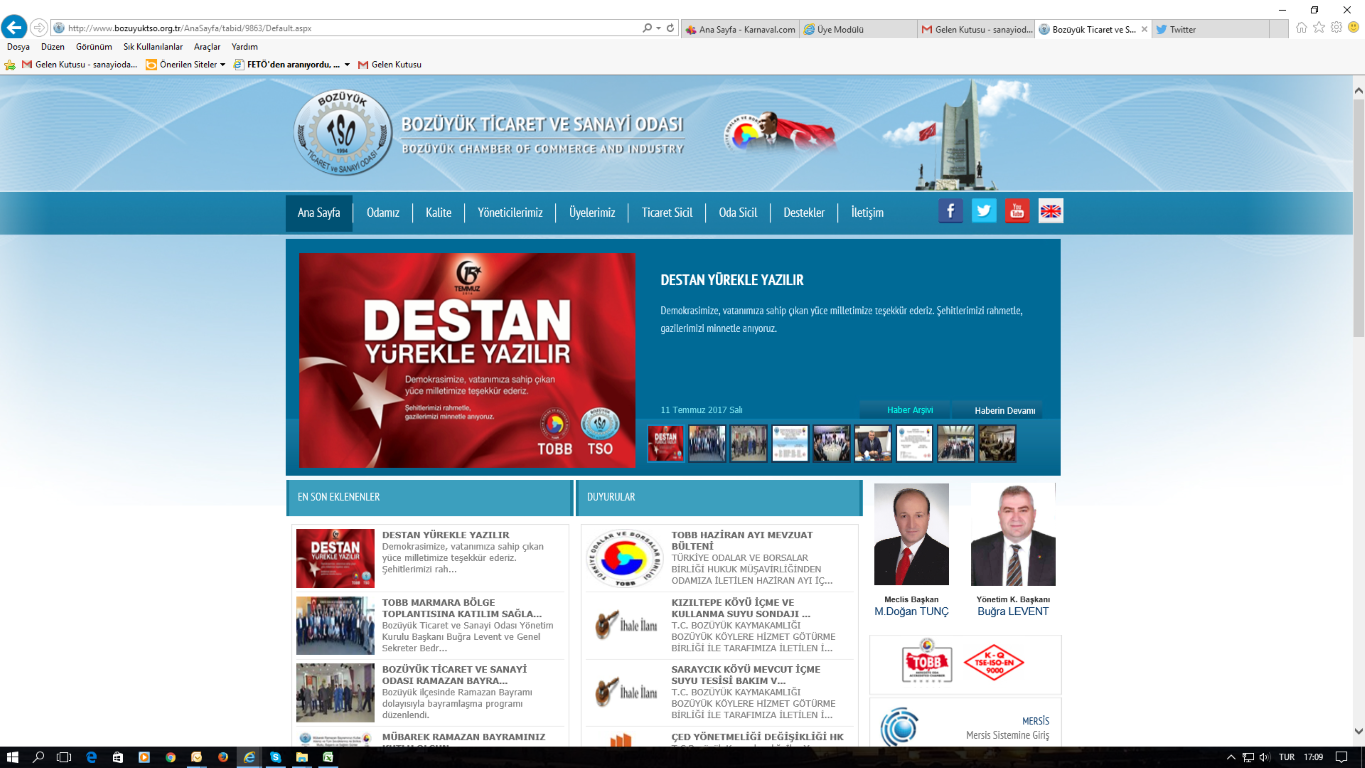Open Ticaret Sicil navigation item
Image resolution: width=1365 pixels, height=768 pixels.
click(667, 213)
